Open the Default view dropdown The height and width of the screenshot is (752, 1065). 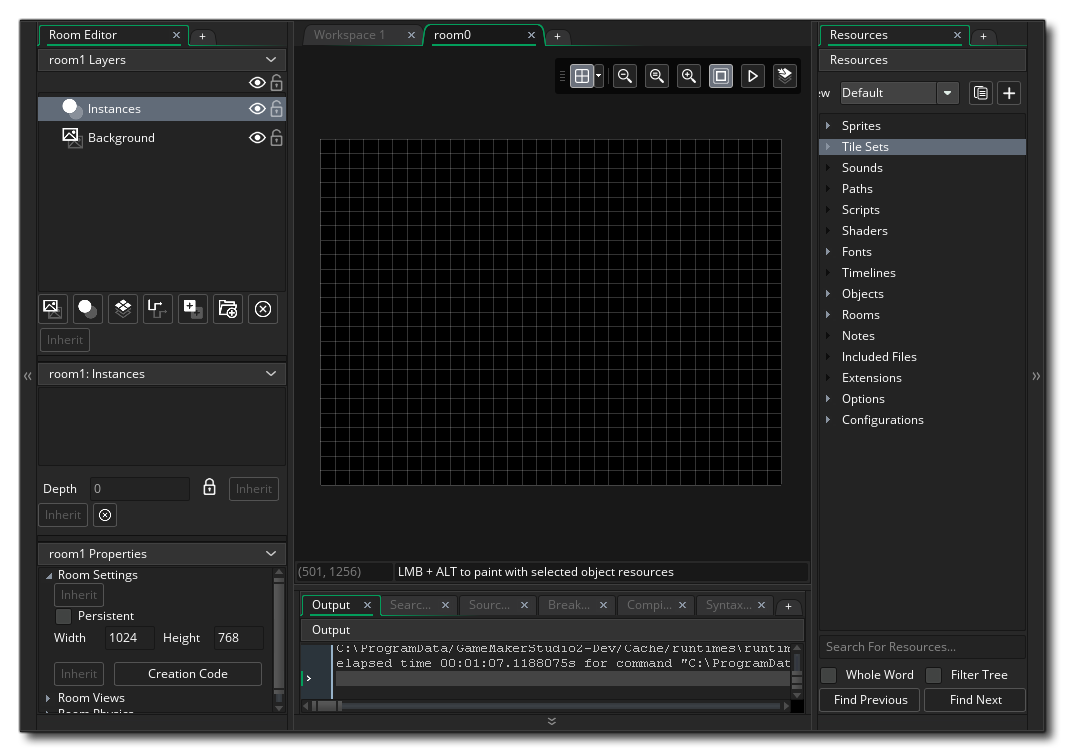947,93
